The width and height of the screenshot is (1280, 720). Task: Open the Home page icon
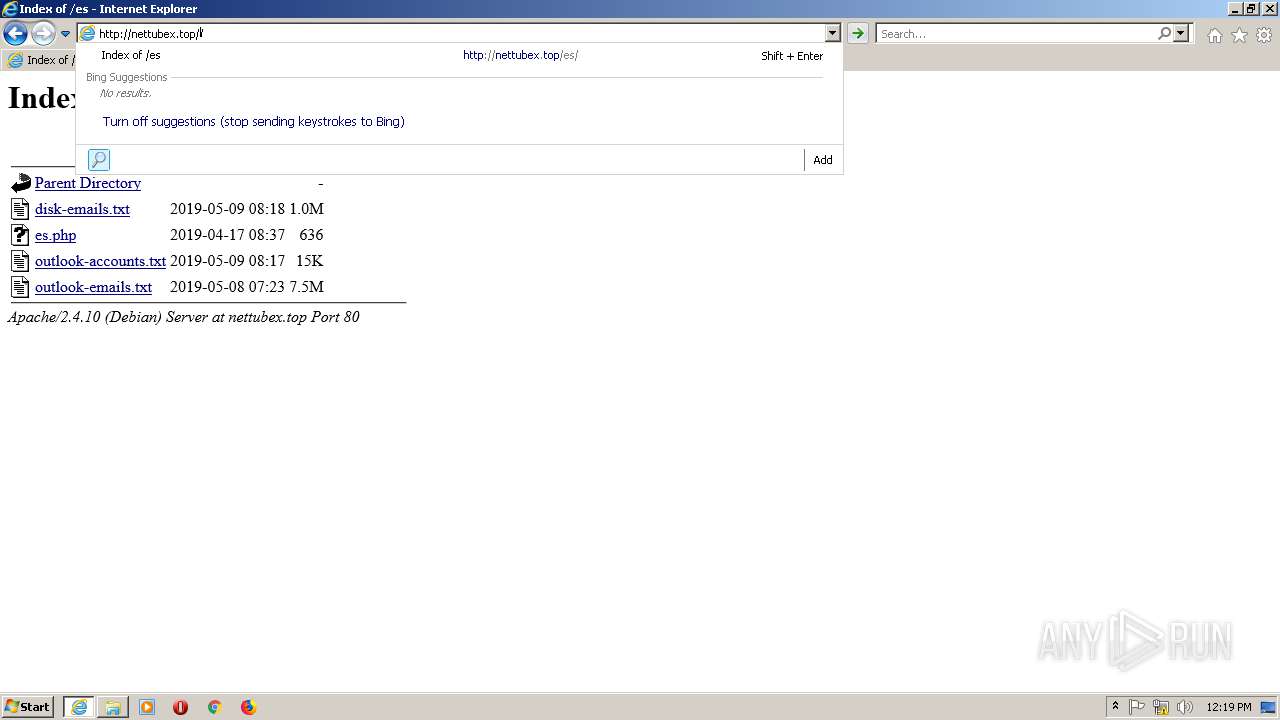tap(1214, 35)
